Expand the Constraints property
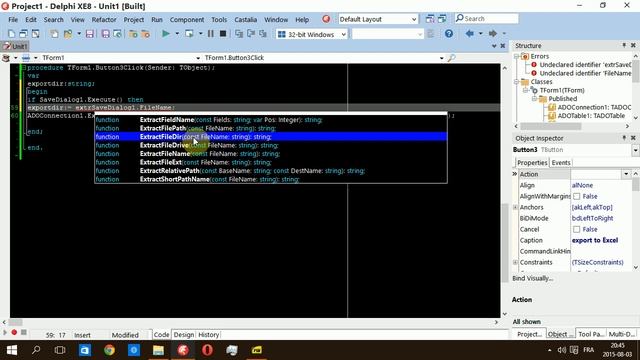This screenshot has height=360, width=640. point(515,262)
